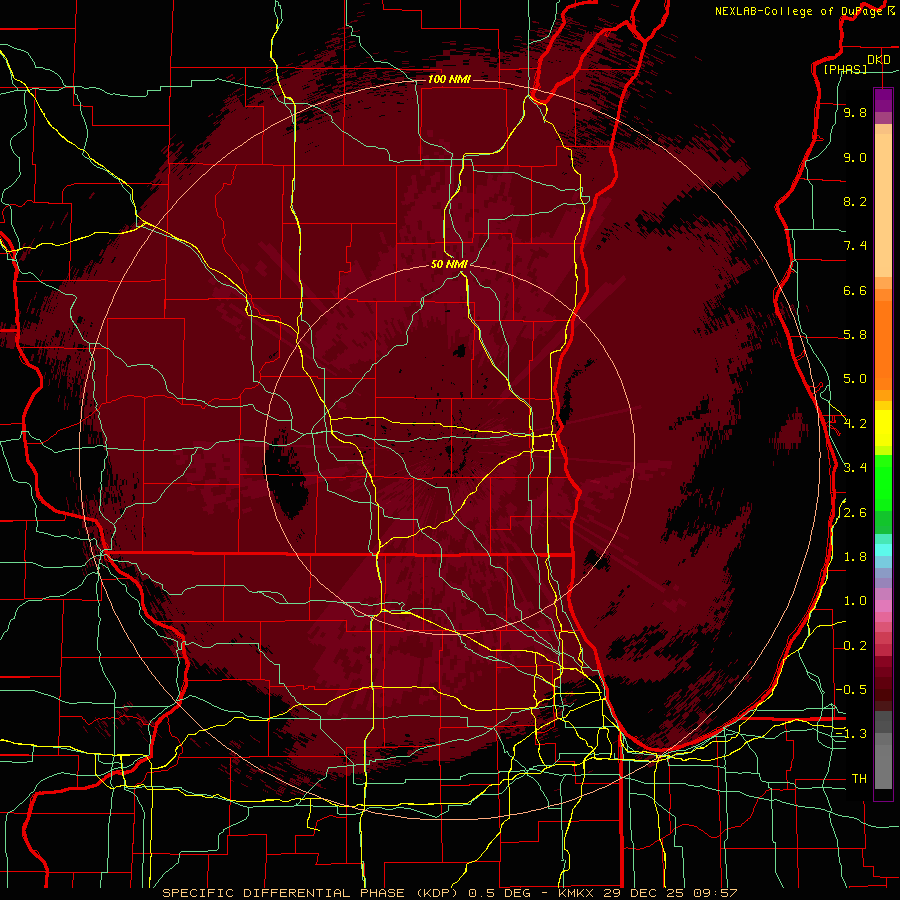Click the yellow band of the color bar

883,428
